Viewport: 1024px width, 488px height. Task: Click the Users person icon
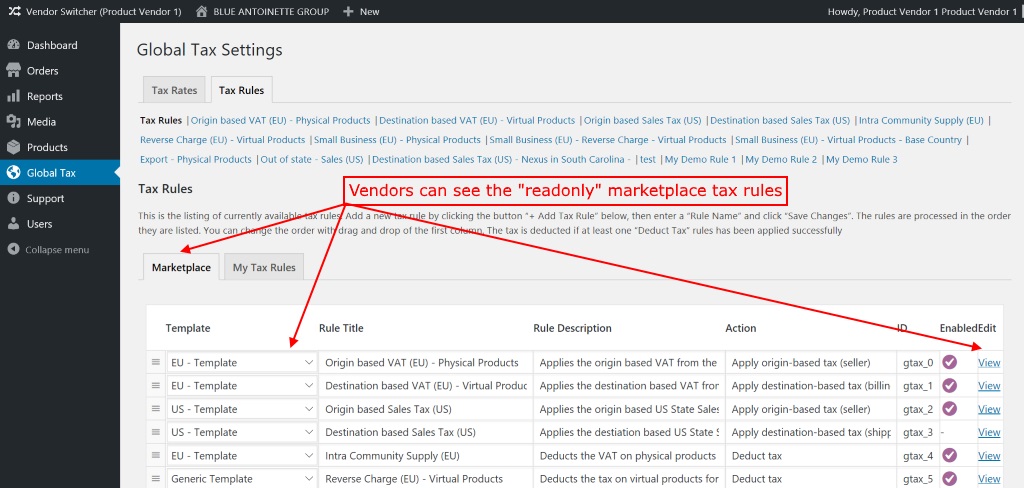[13, 224]
